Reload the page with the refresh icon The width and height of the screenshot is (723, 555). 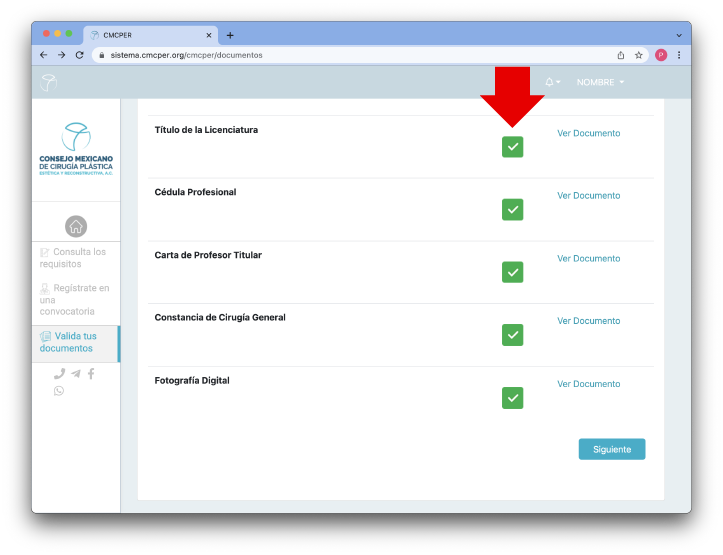79,55
